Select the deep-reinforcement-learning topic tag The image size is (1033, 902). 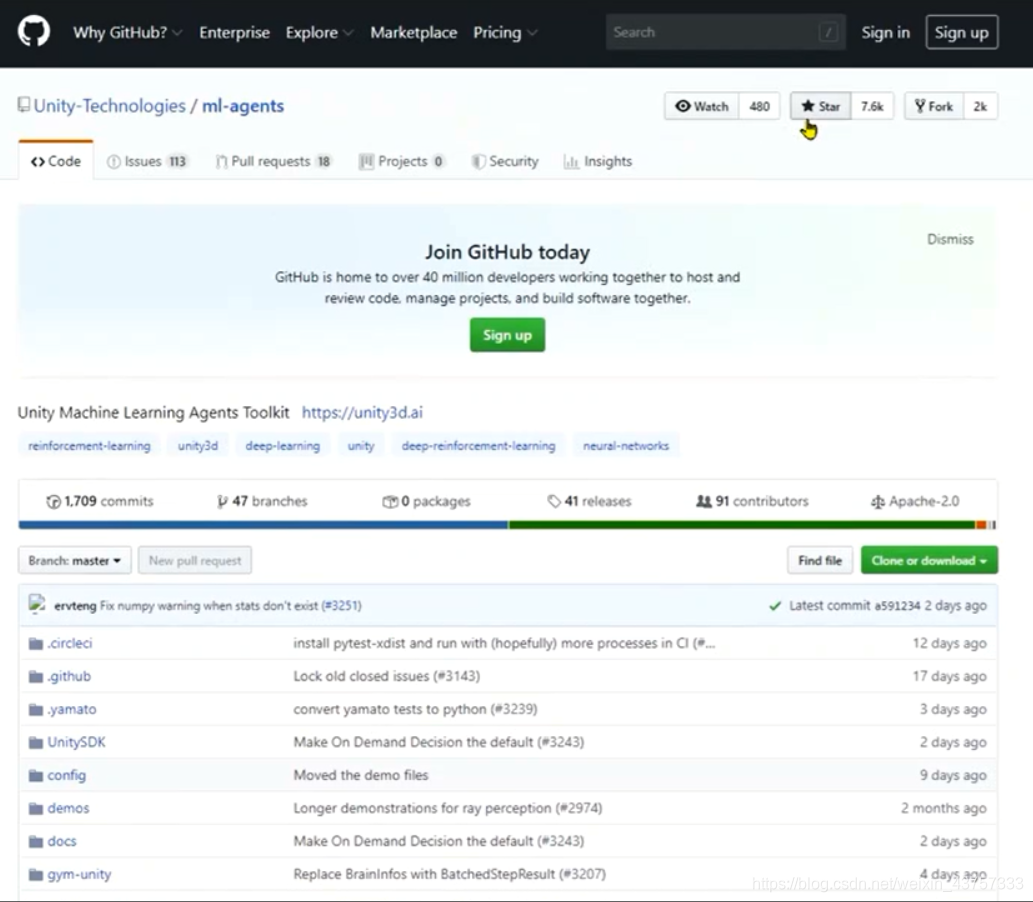(x=478, y=446)
